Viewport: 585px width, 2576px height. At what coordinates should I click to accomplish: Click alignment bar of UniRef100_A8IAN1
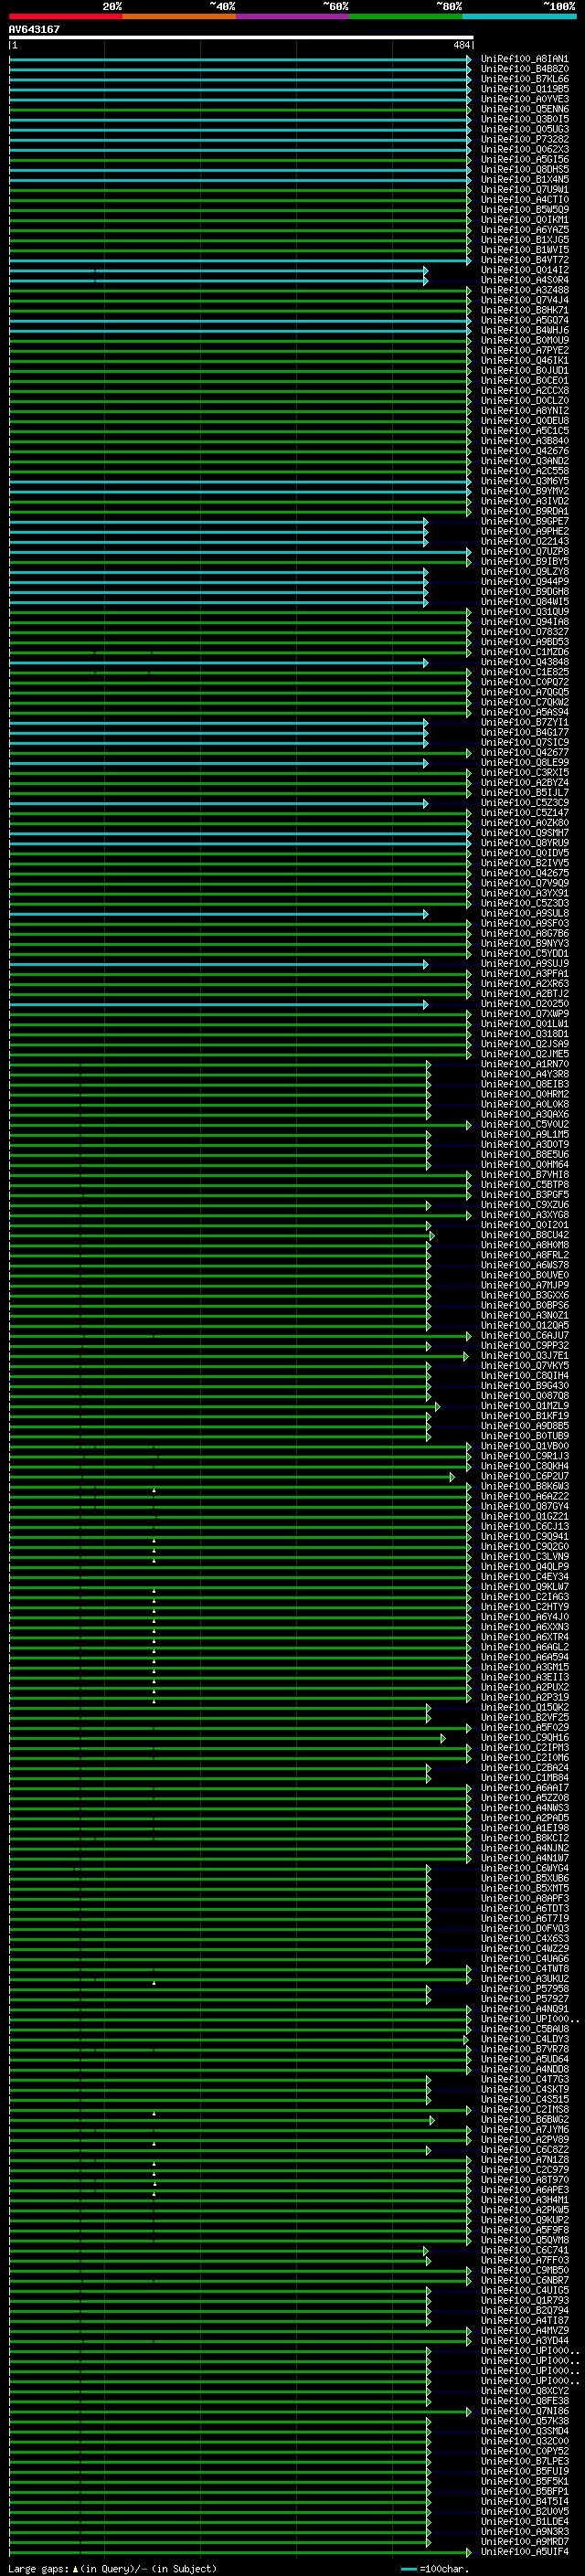(240, 59)
